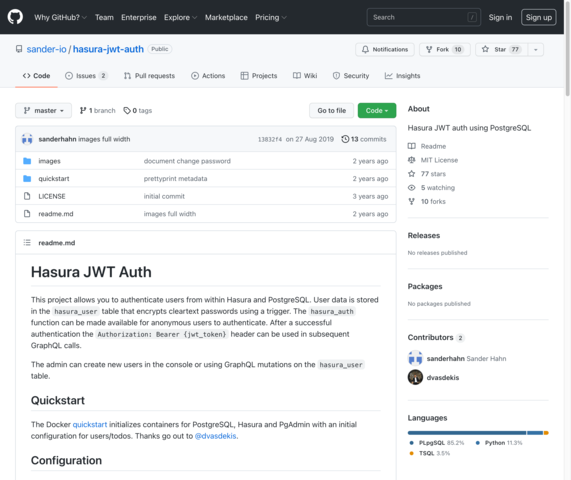This screenshot has height=480, width=571.
Task: Switch to the Issues tab
Action: (x=86, y=76)
